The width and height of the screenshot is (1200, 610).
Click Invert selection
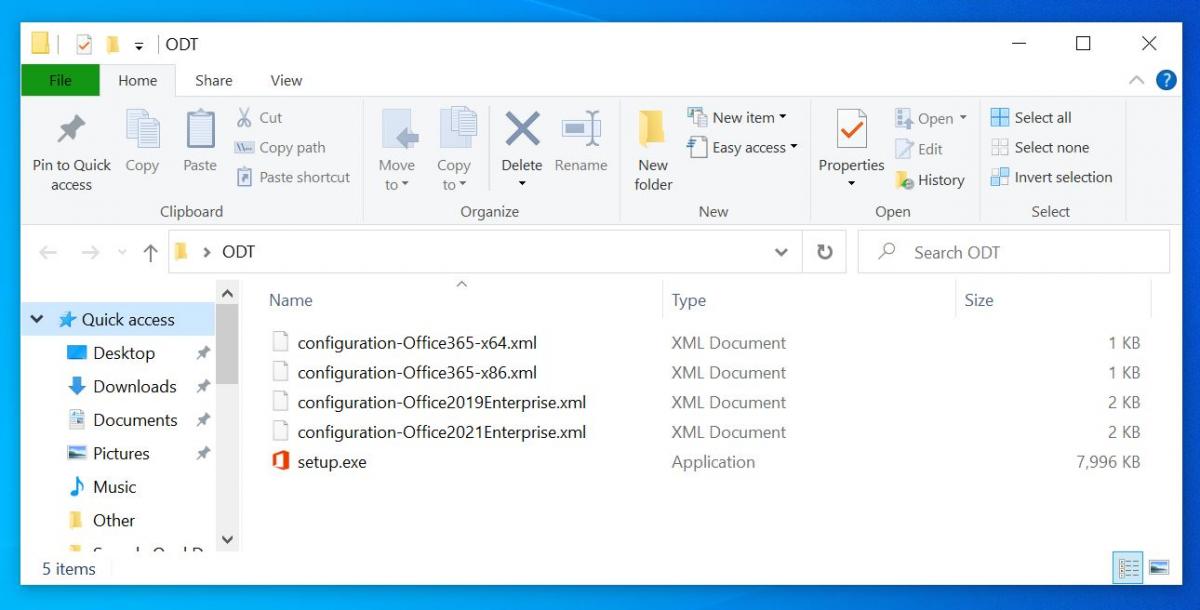click(x=1051, y=177)
